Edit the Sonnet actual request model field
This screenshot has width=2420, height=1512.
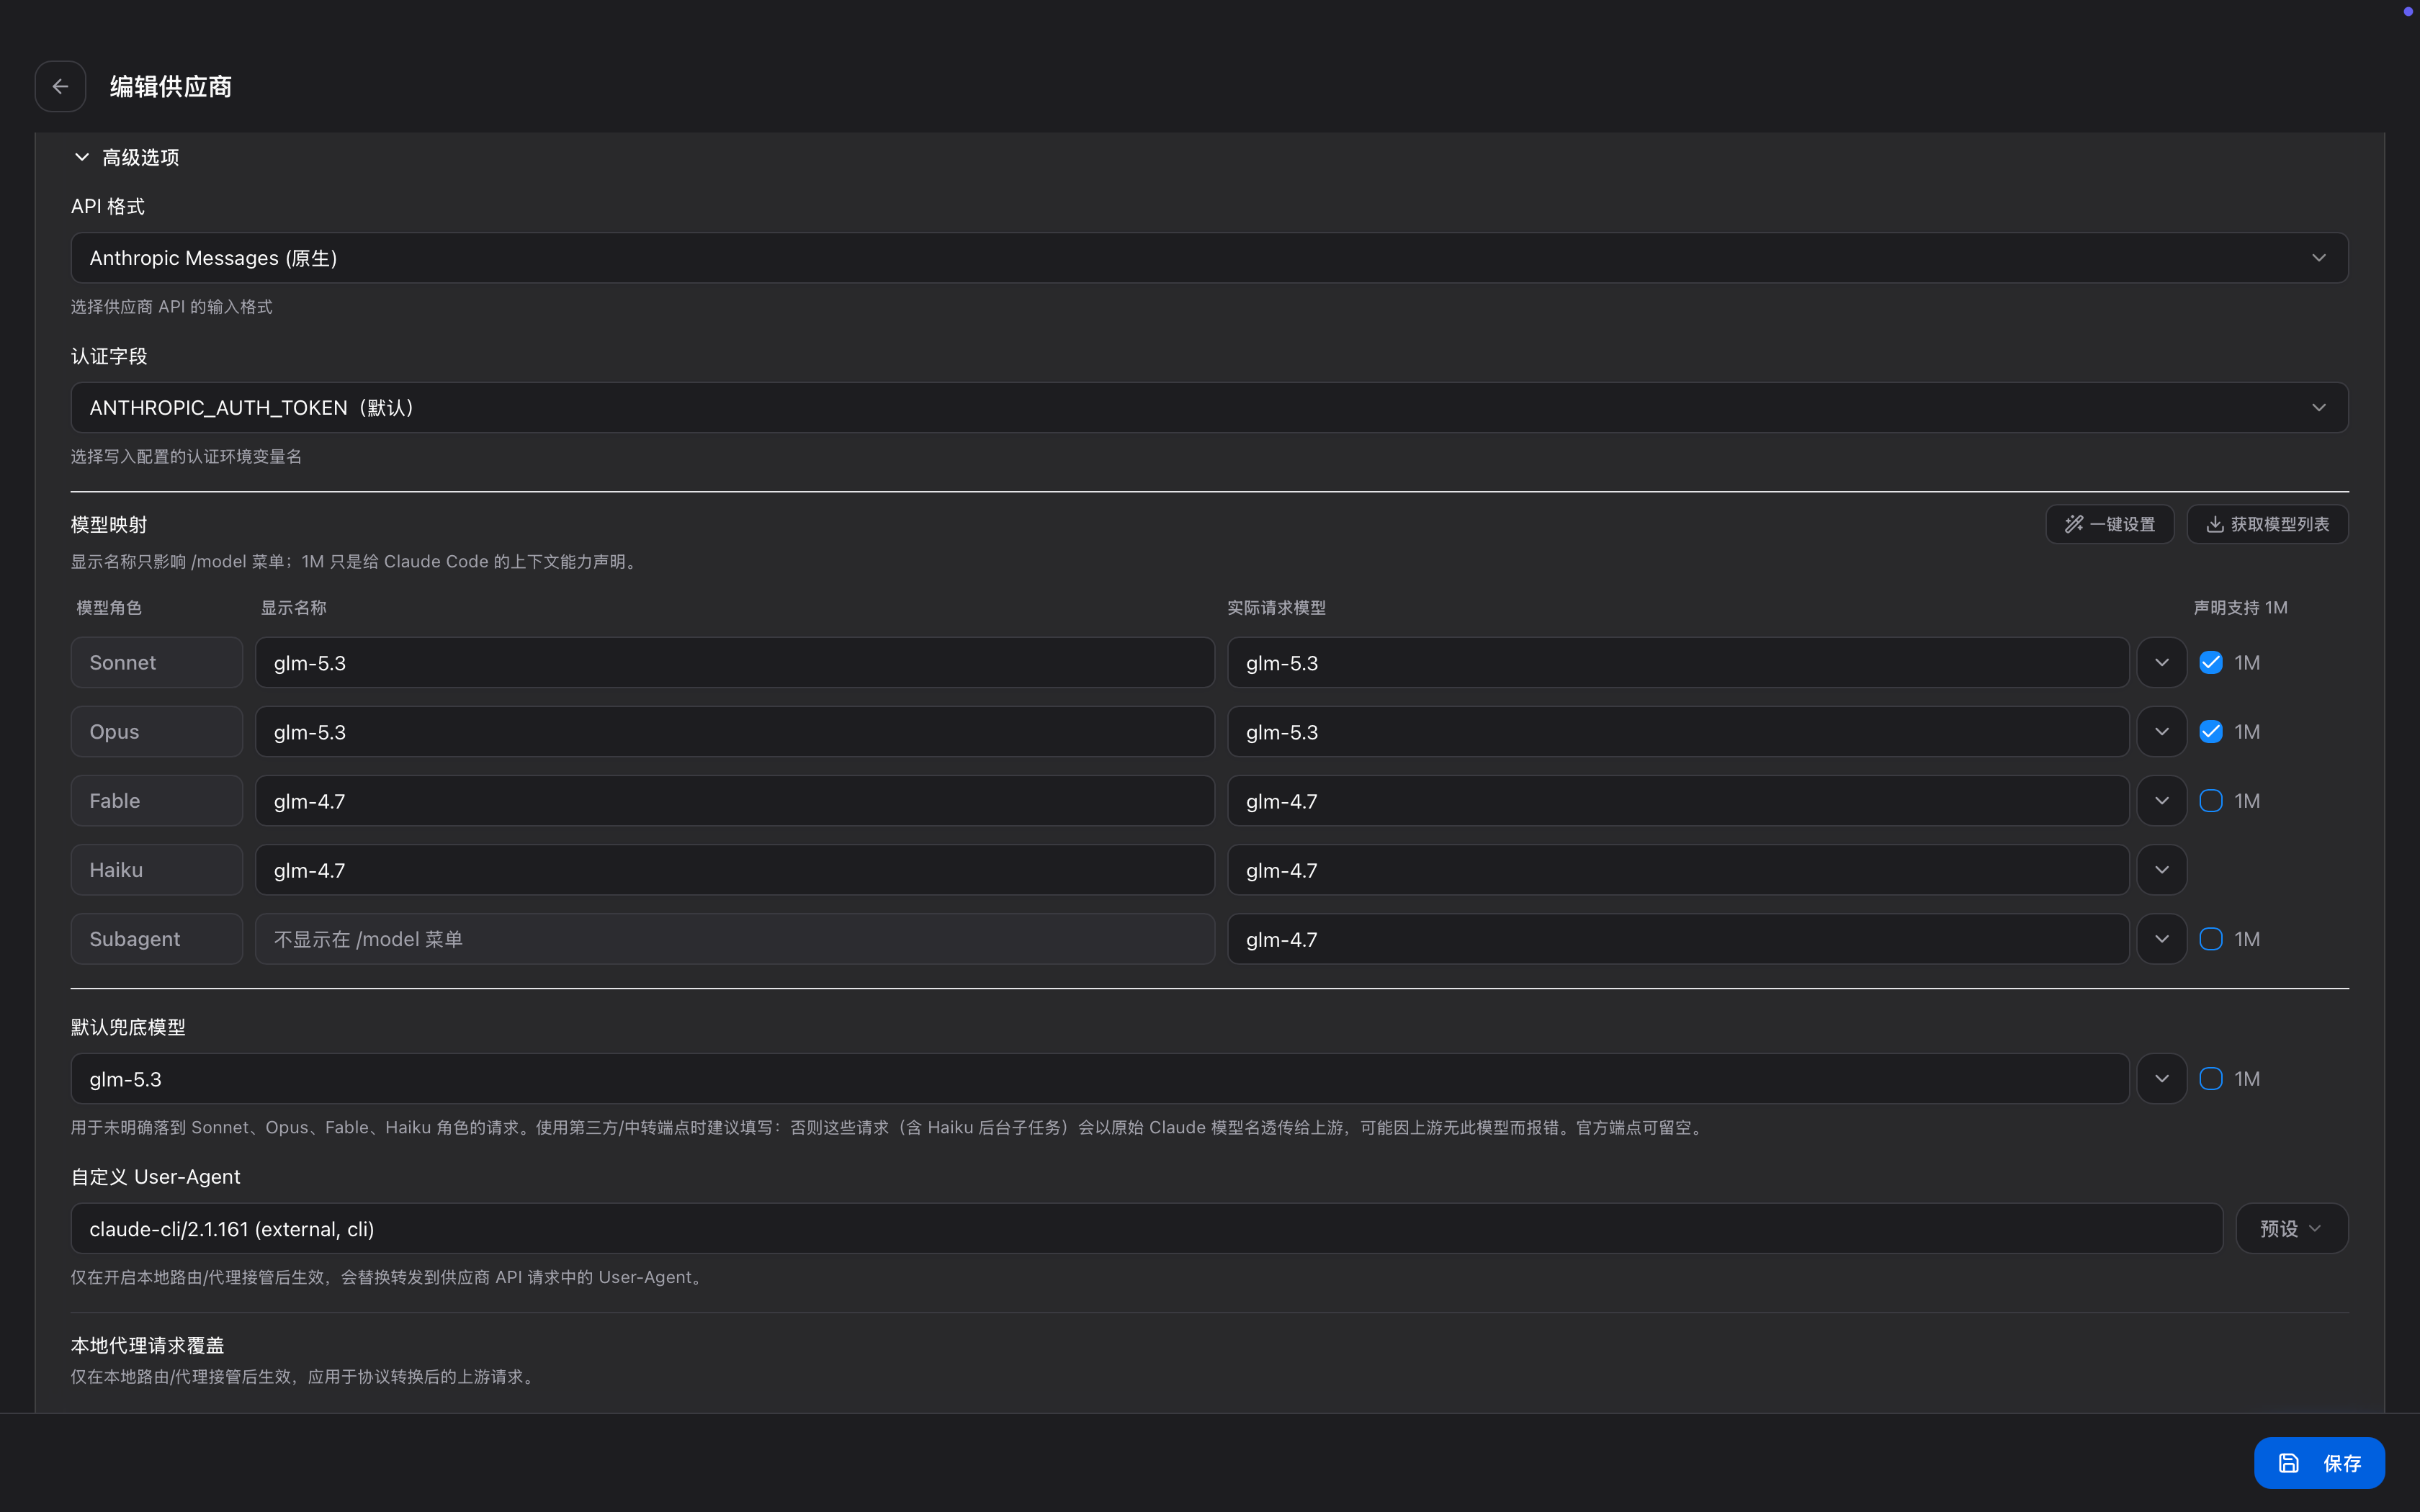point(1678,663)
